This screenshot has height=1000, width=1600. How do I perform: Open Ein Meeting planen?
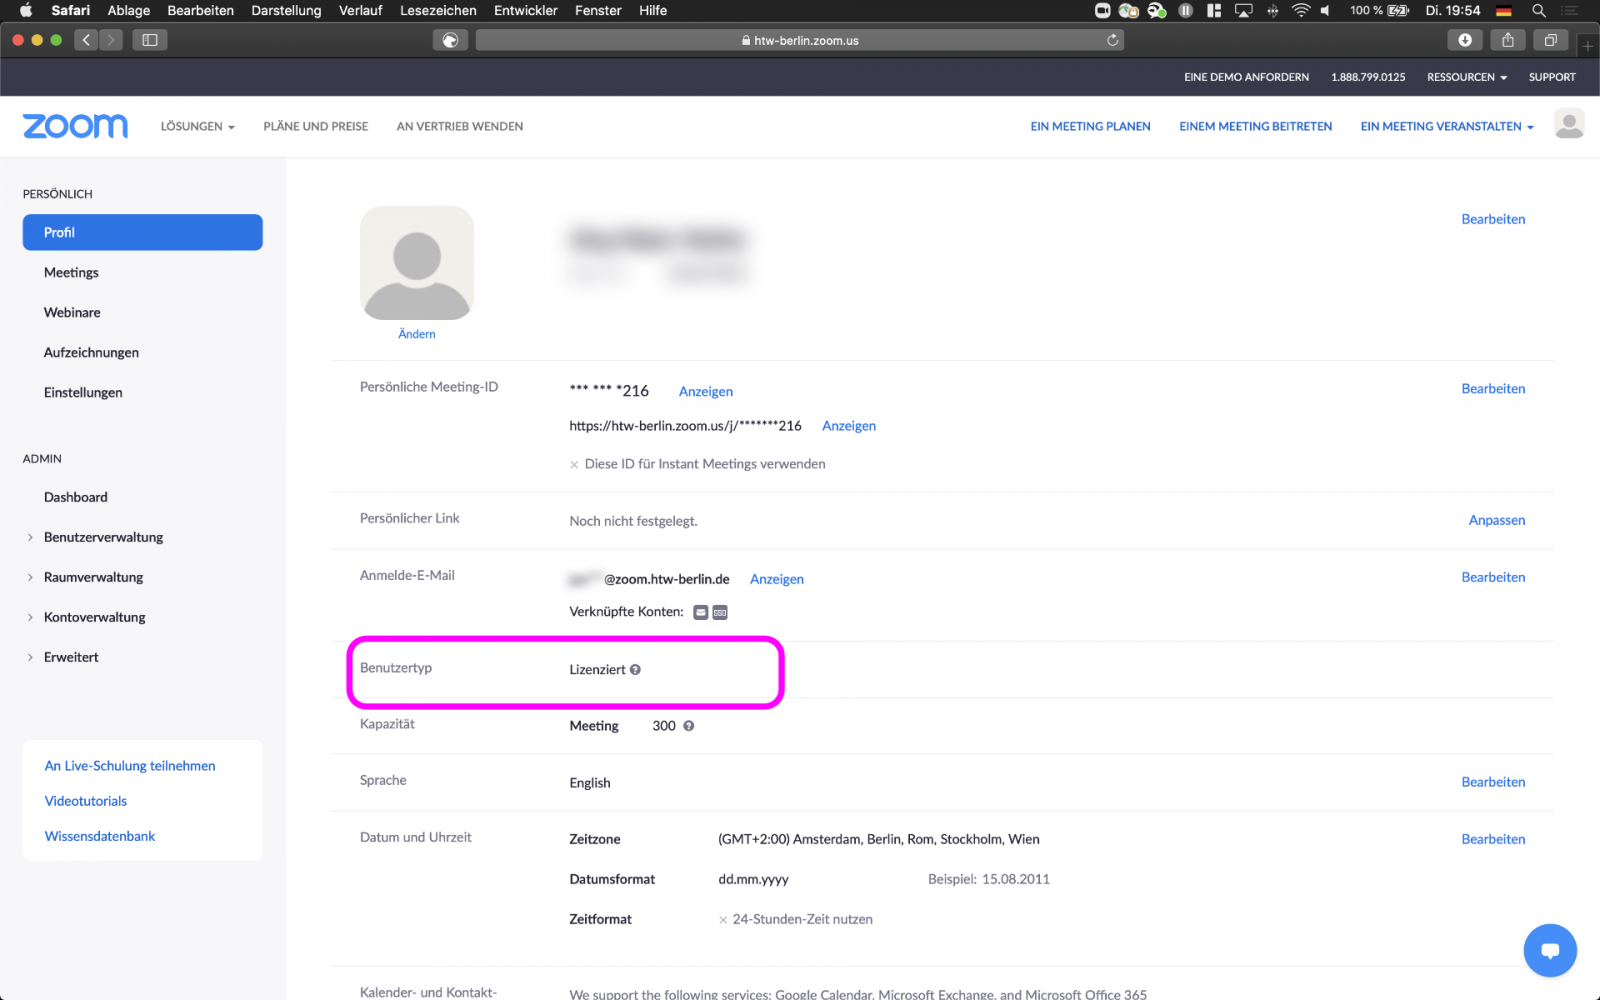click(1090, 126)
